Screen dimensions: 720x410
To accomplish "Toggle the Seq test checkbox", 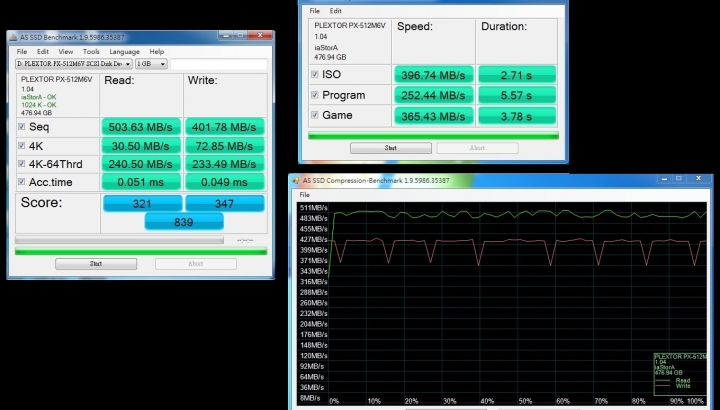I will pyautogui.click(x=21, y=126).
